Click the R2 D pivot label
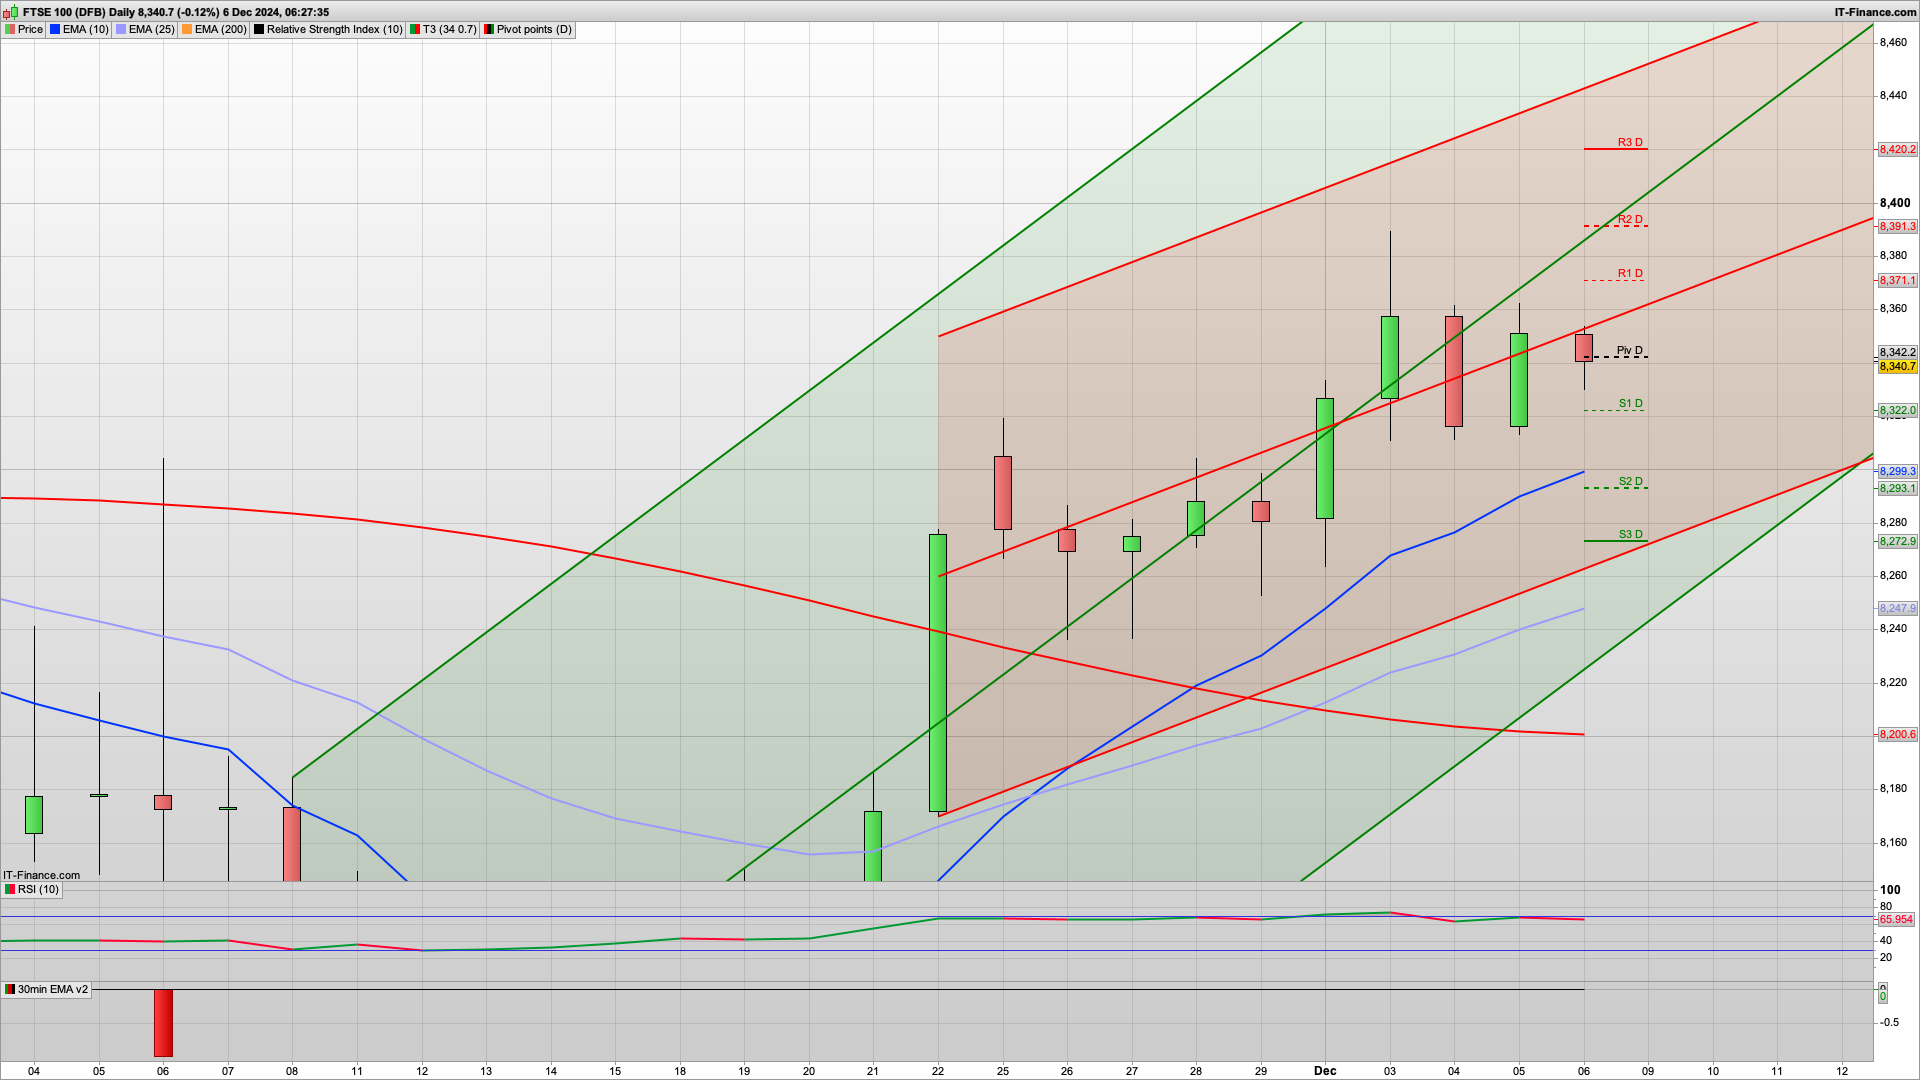Screen dimensions: 1920x1080 [1630, 219]
